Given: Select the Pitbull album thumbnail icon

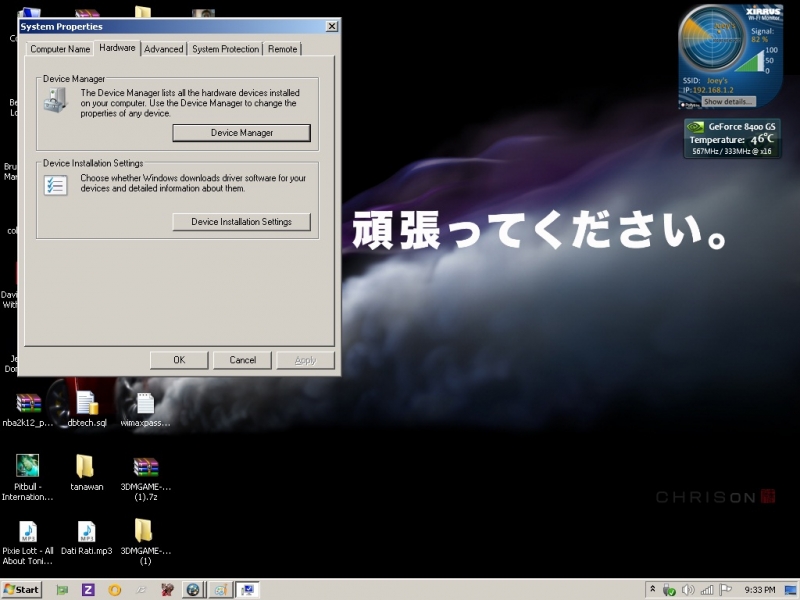Looking at the screenshot, I should (28, 466).
